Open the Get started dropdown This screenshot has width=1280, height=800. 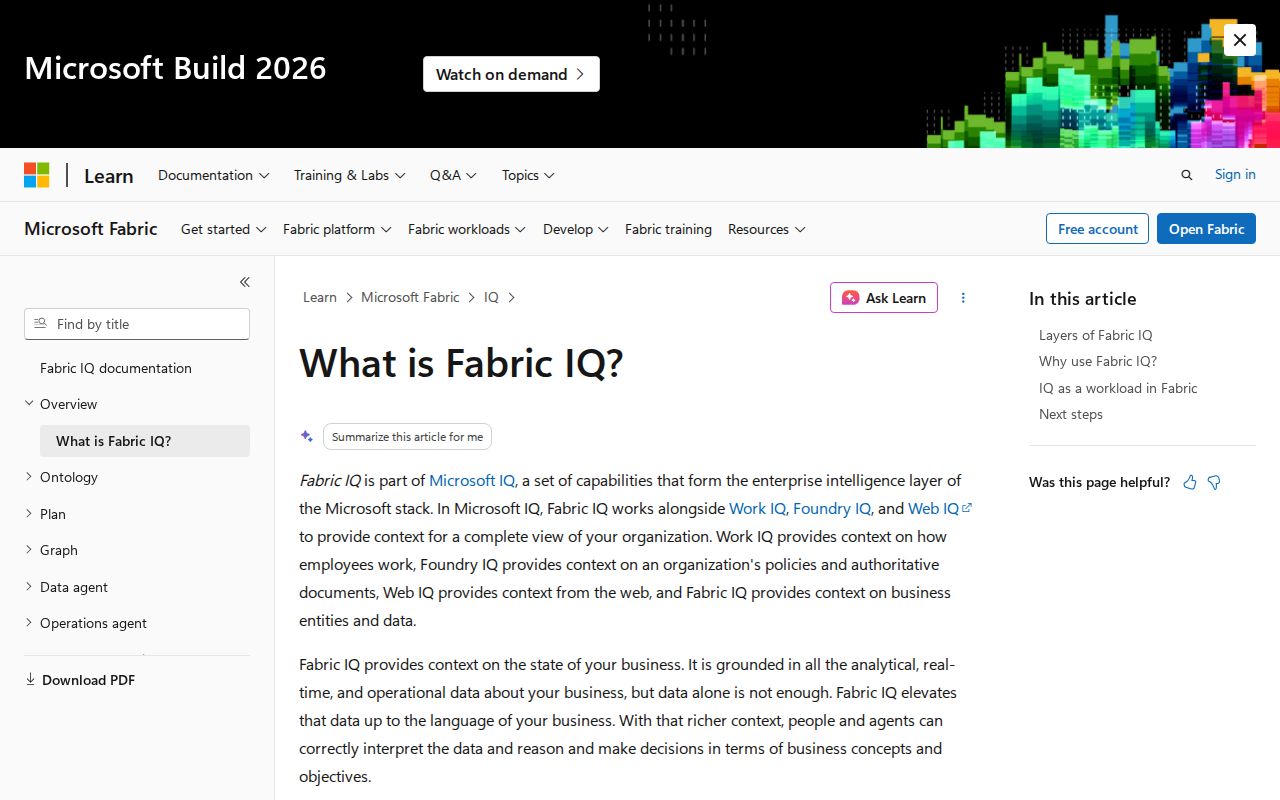(223, 229)
